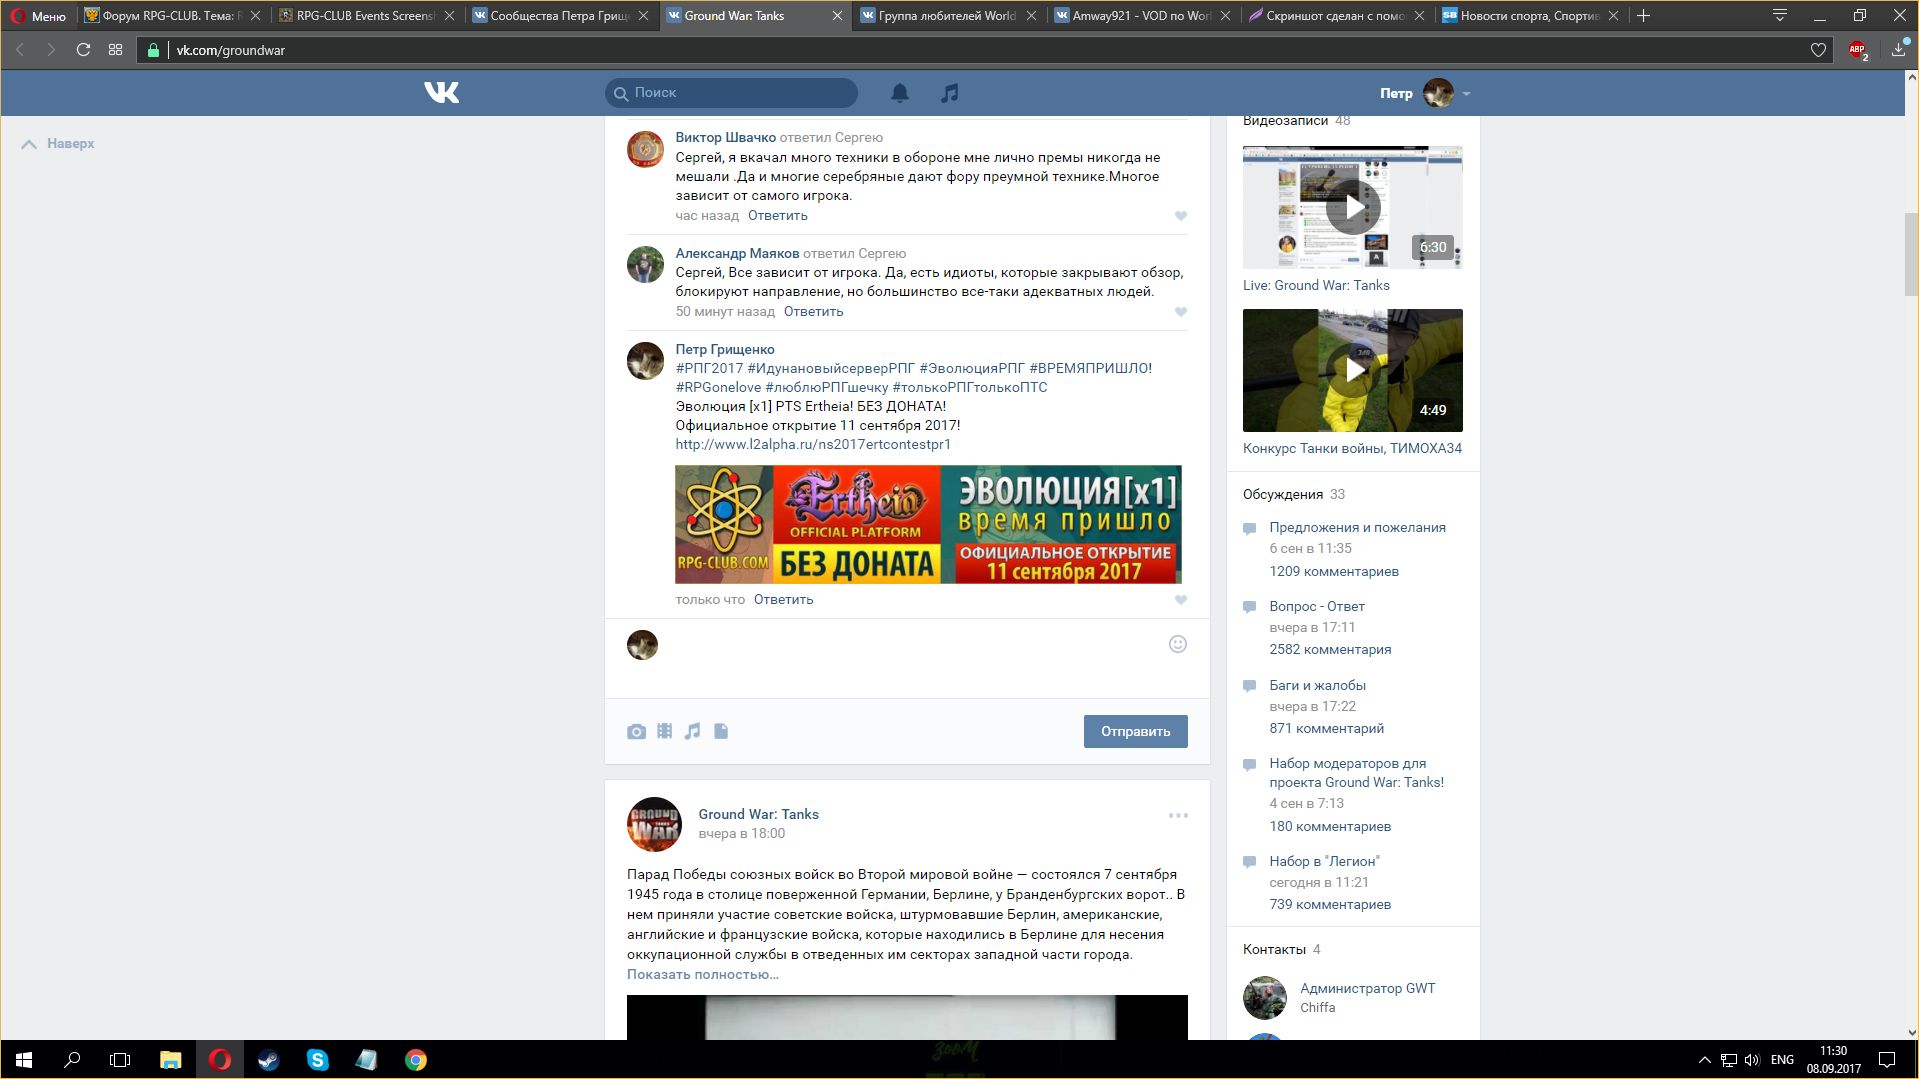
Task: Open the Task View taskbar icon
Action: coord(120,1060)
